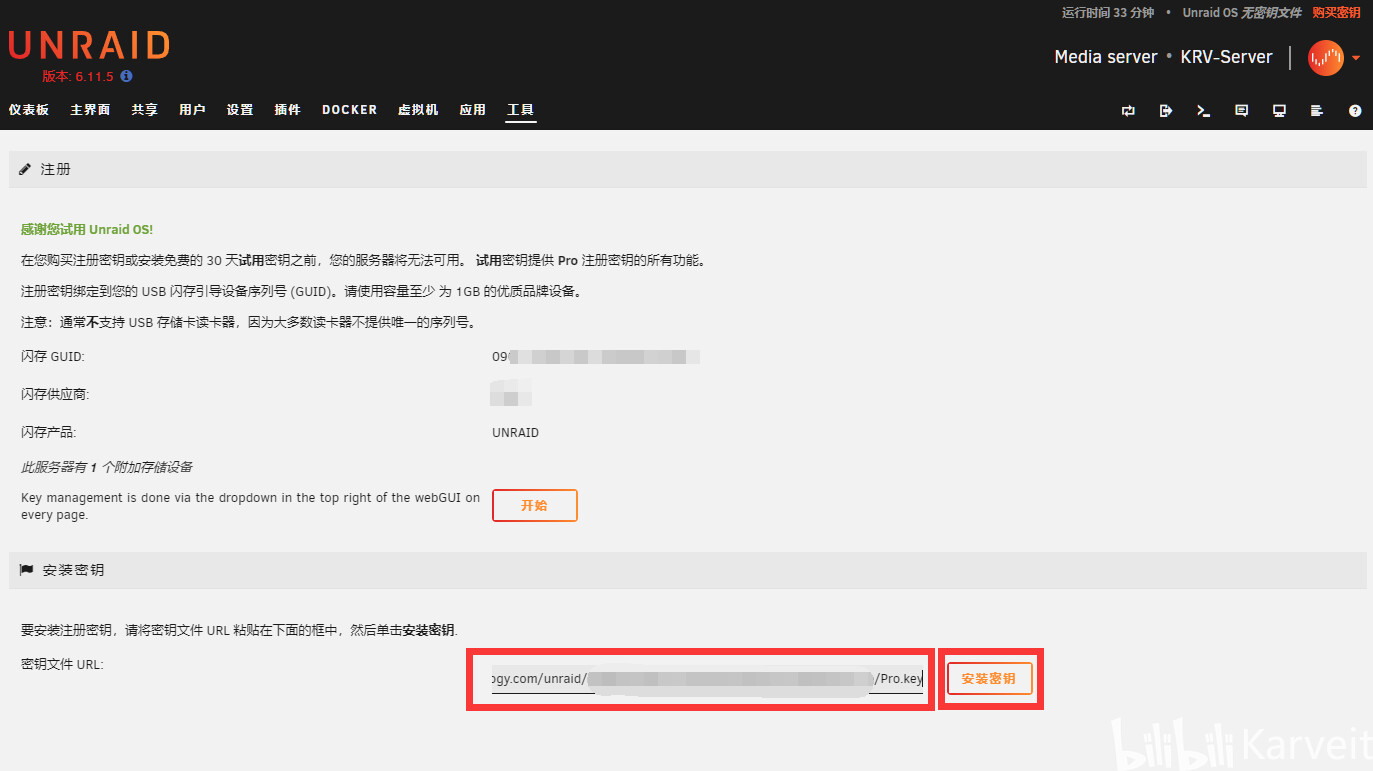1373x771 pixels.
Task: Click the version info icon beside 6.11.5
Action: coord(126,76)
